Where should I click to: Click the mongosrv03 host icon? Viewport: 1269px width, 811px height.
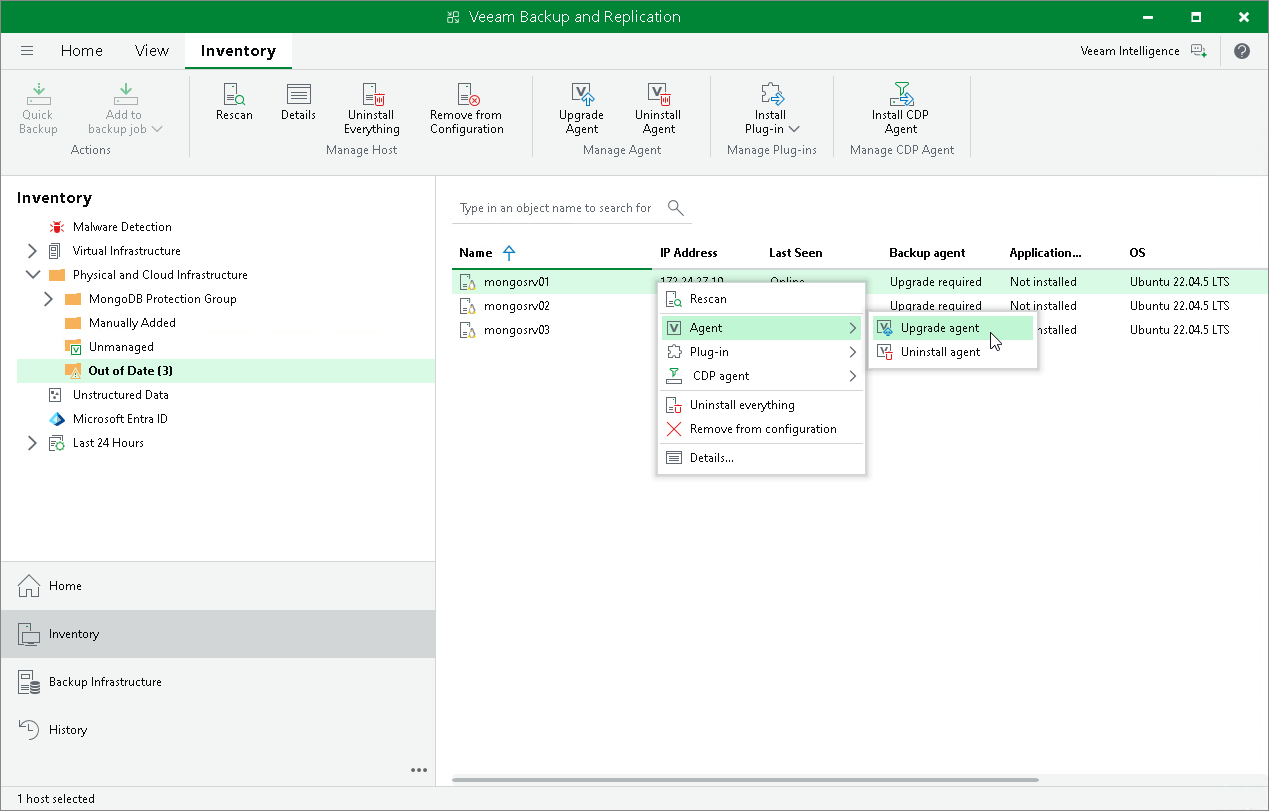(467, 330)
